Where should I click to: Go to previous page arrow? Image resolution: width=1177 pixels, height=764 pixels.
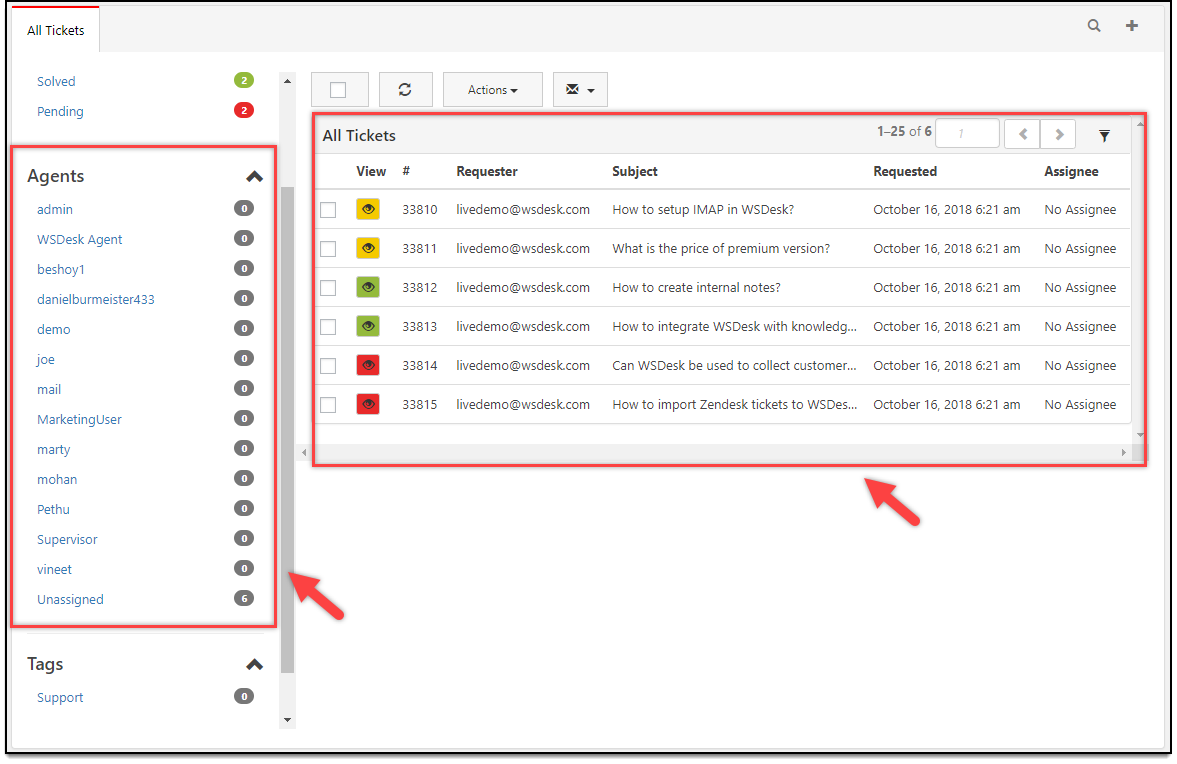click(x=1022, y=134)
